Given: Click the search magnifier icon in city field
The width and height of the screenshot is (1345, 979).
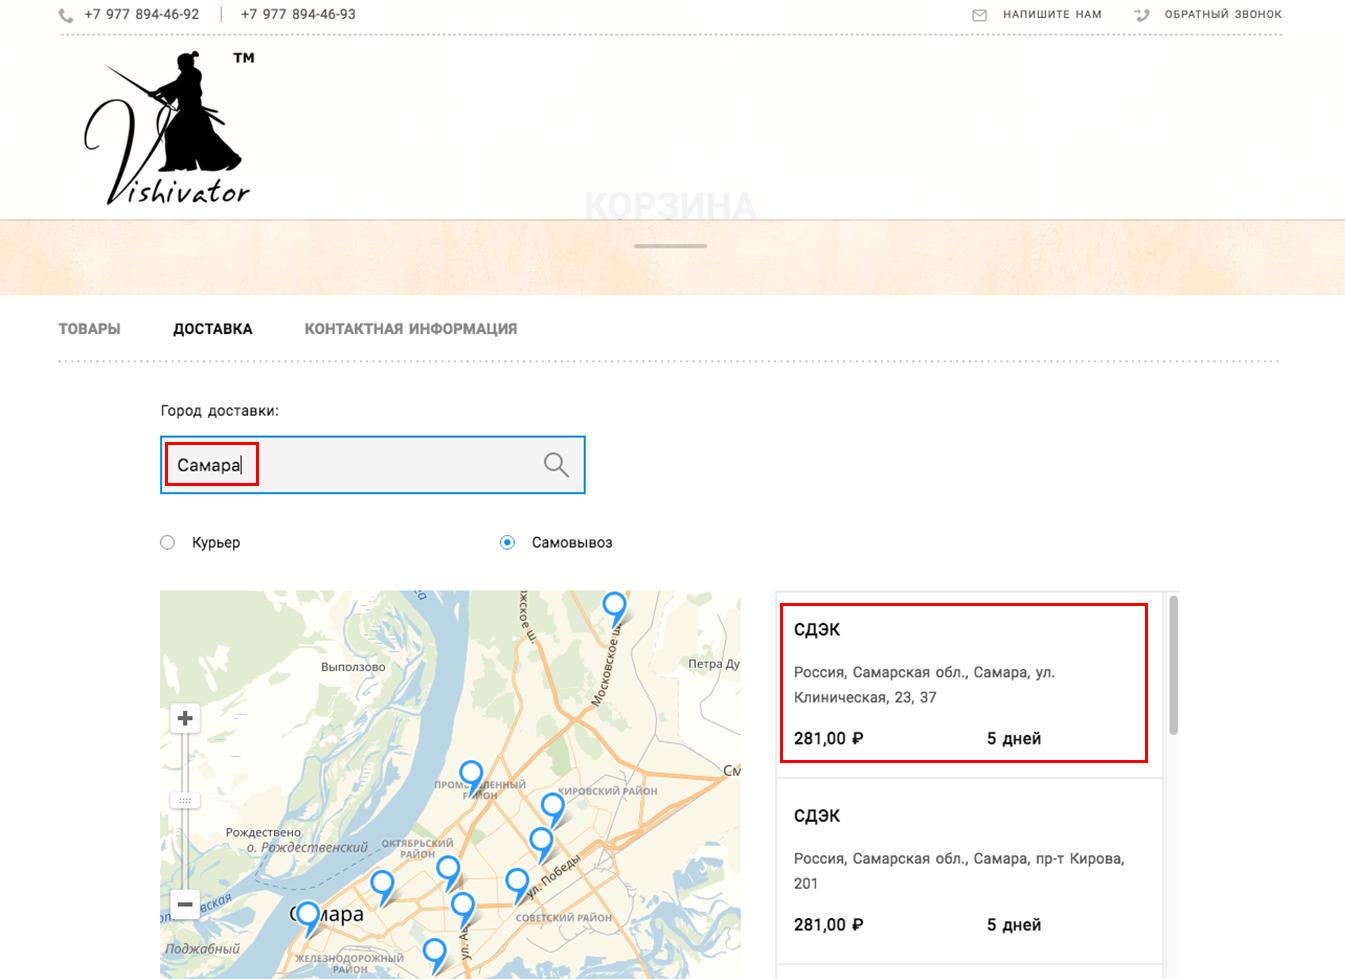Looking at the screenshot, I should click(556, 464).
